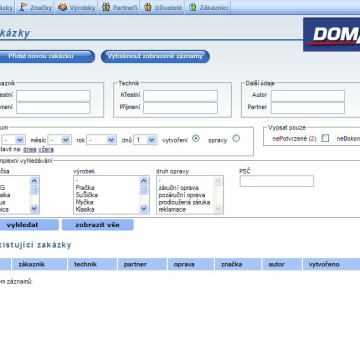This screenshot has width=360, height=360.
Task: Select Pračka in výrobek list
Action: [x=85, y=188]
